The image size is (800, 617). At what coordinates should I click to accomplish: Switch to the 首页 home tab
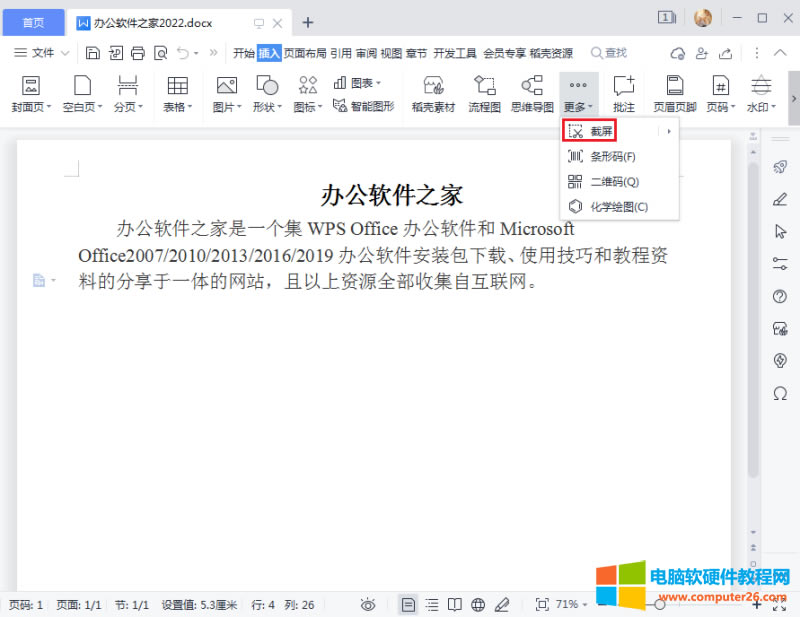point(34,21)
